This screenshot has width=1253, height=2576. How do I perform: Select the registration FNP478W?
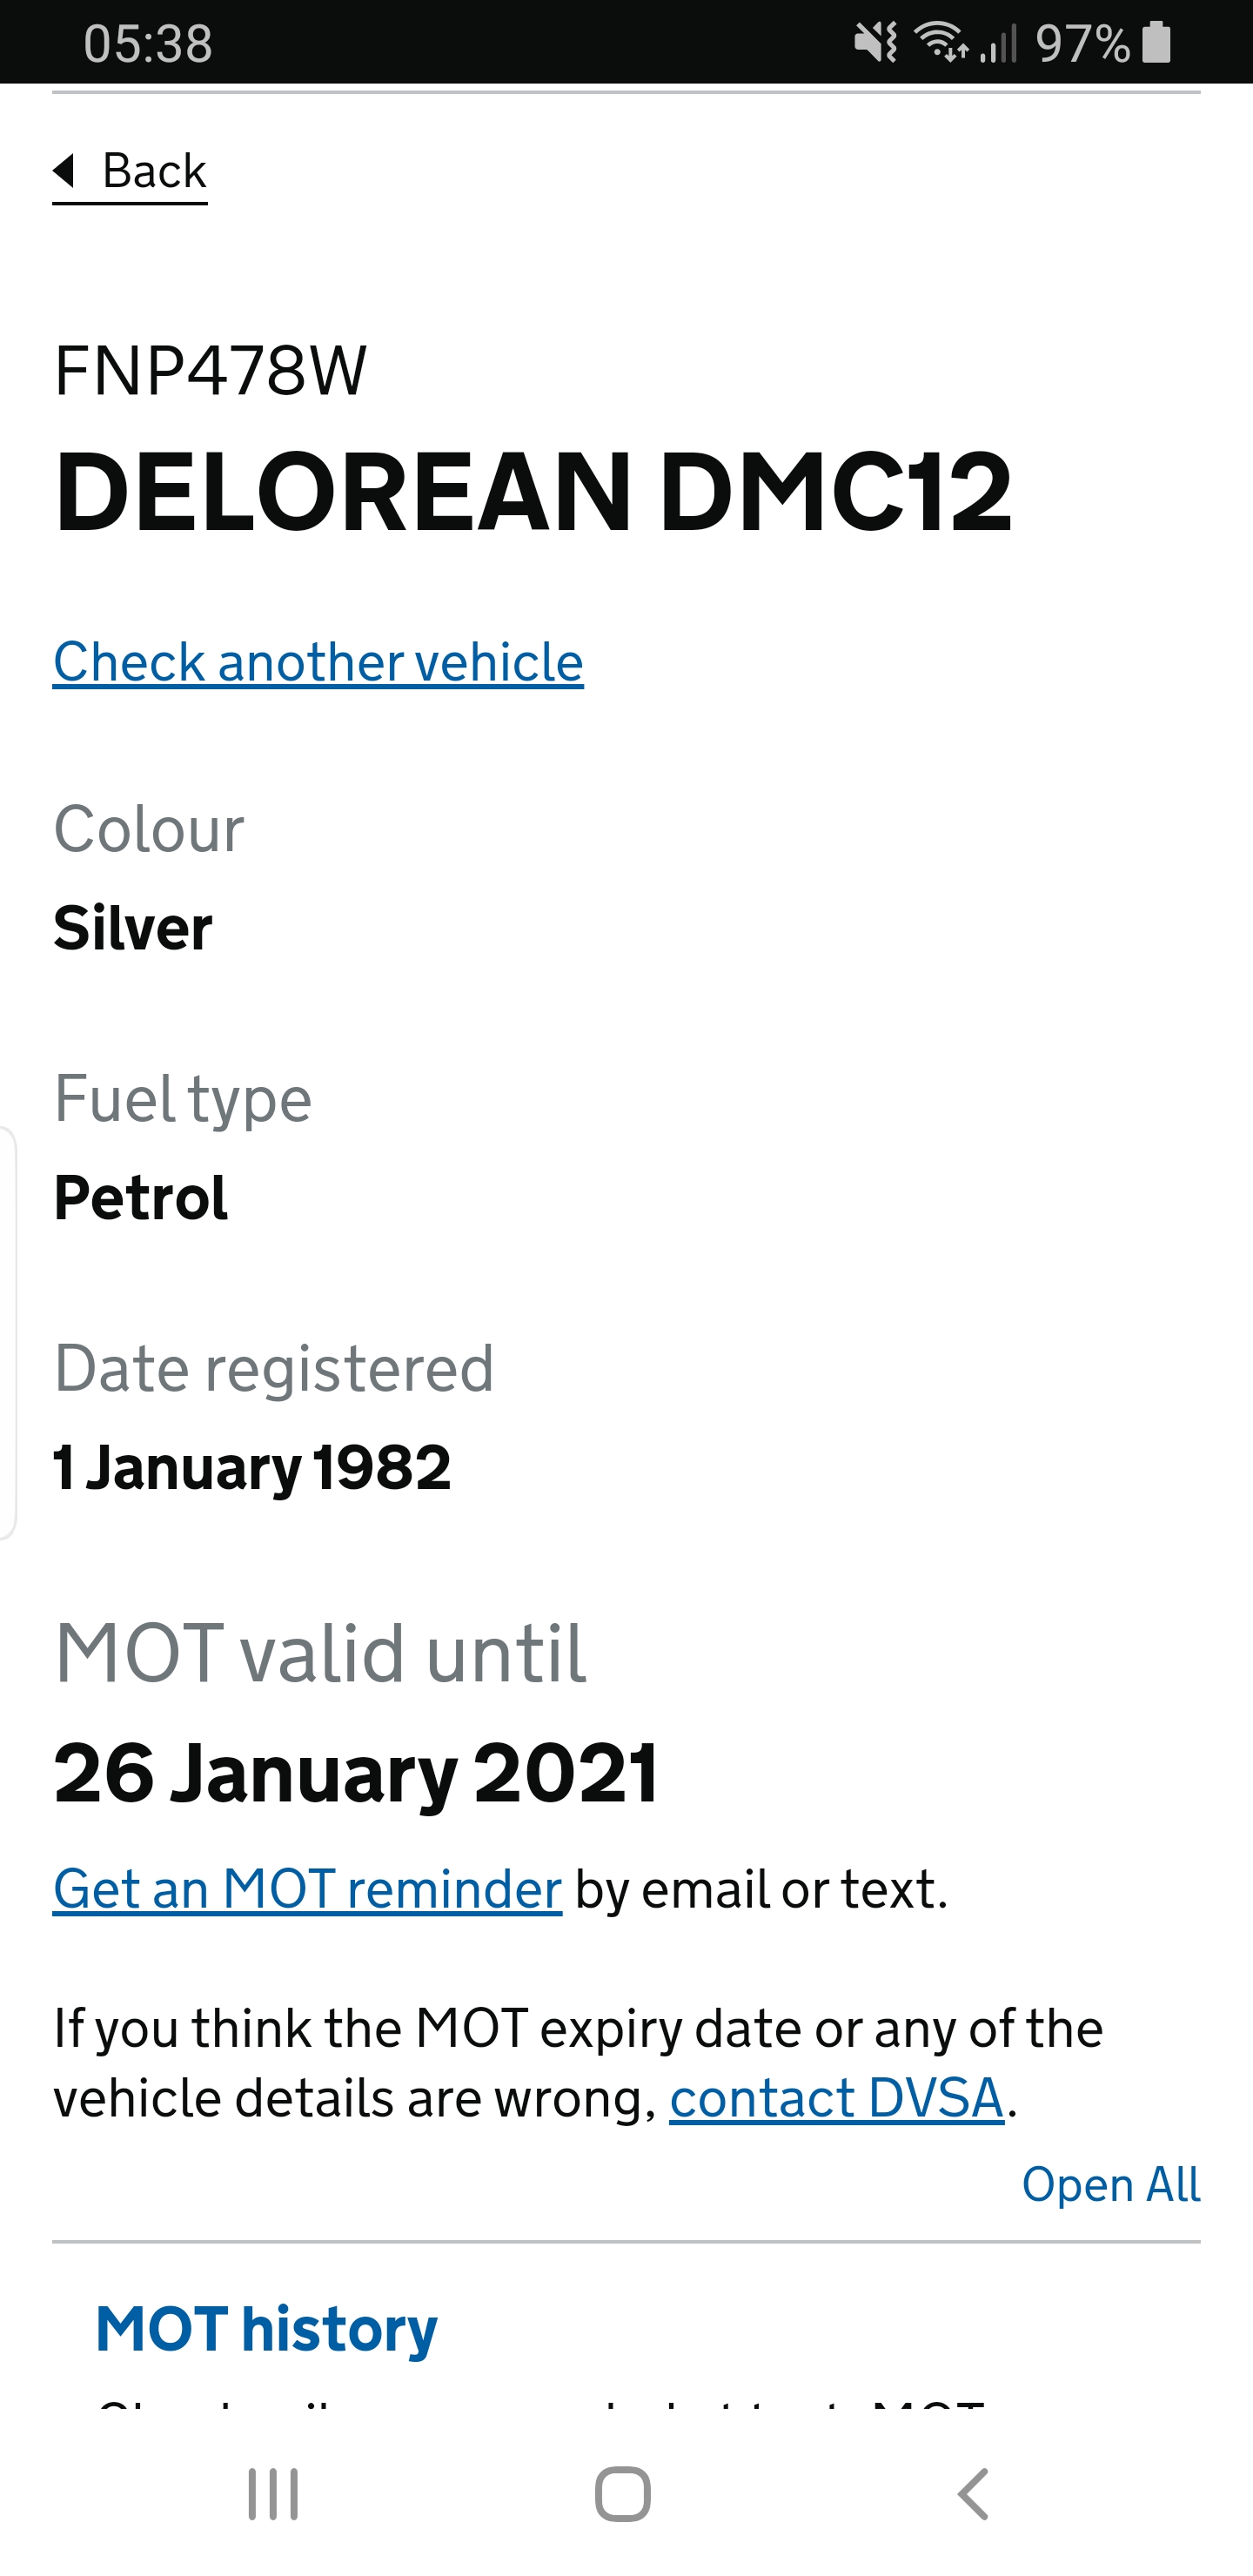pyautogui.click(x=211, y=369)
